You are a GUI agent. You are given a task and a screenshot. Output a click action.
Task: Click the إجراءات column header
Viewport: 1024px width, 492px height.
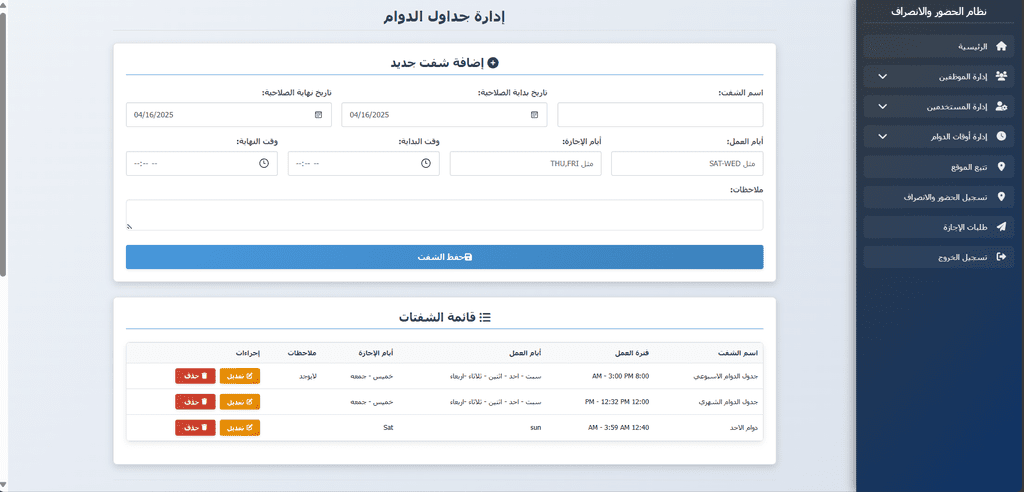(x=248, y=353)
